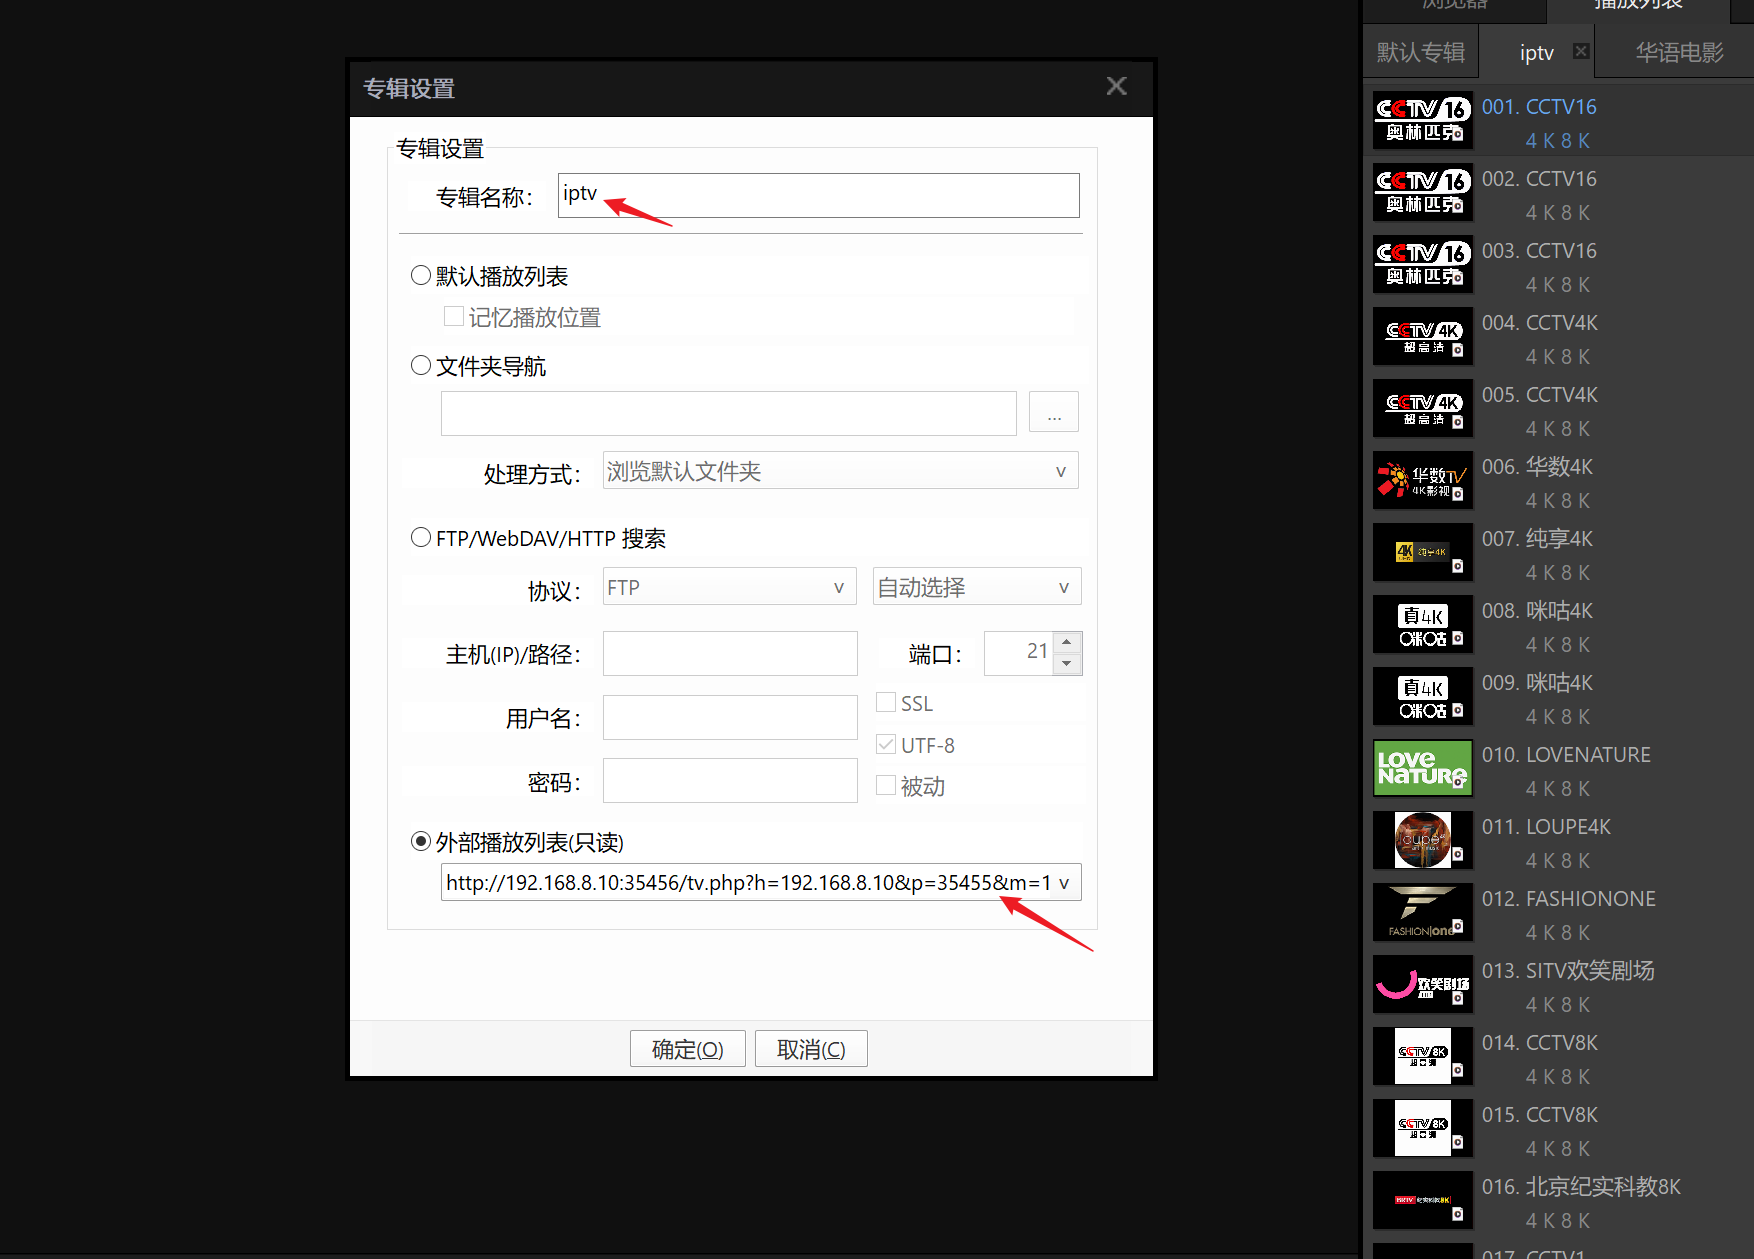1754x1259 pixels.
Task: Open the 纯享4K channel logo
Action: pos(1423,553)
